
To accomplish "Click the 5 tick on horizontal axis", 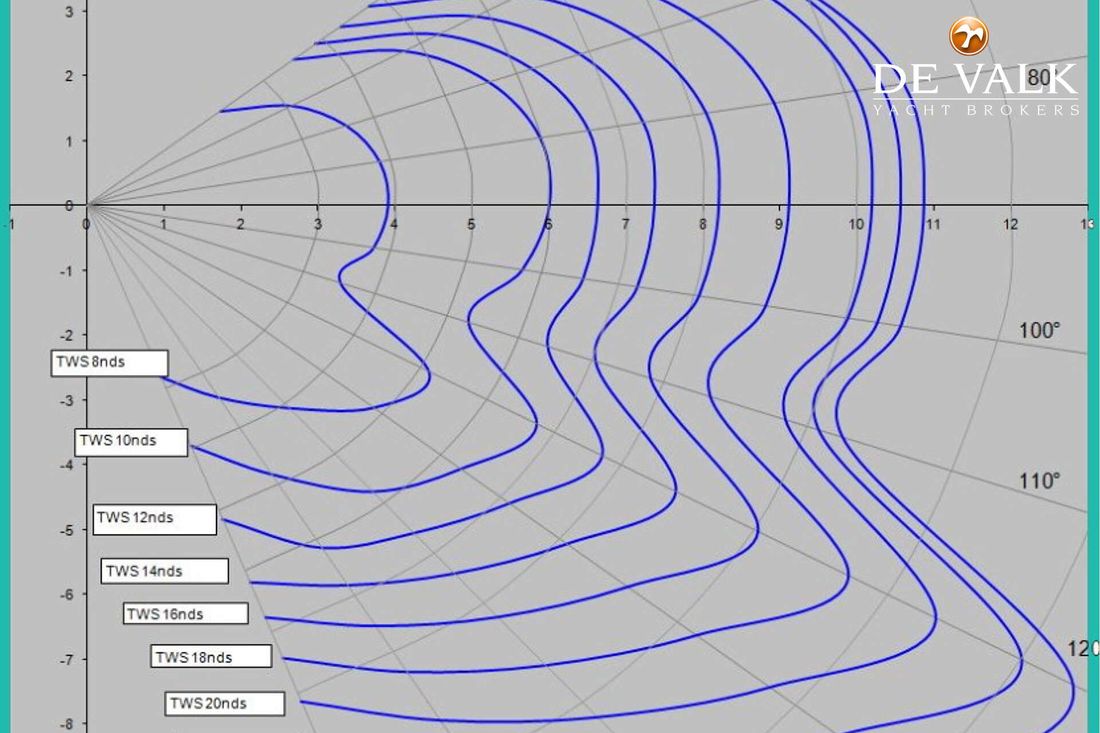I will click(x=471, y=225).
